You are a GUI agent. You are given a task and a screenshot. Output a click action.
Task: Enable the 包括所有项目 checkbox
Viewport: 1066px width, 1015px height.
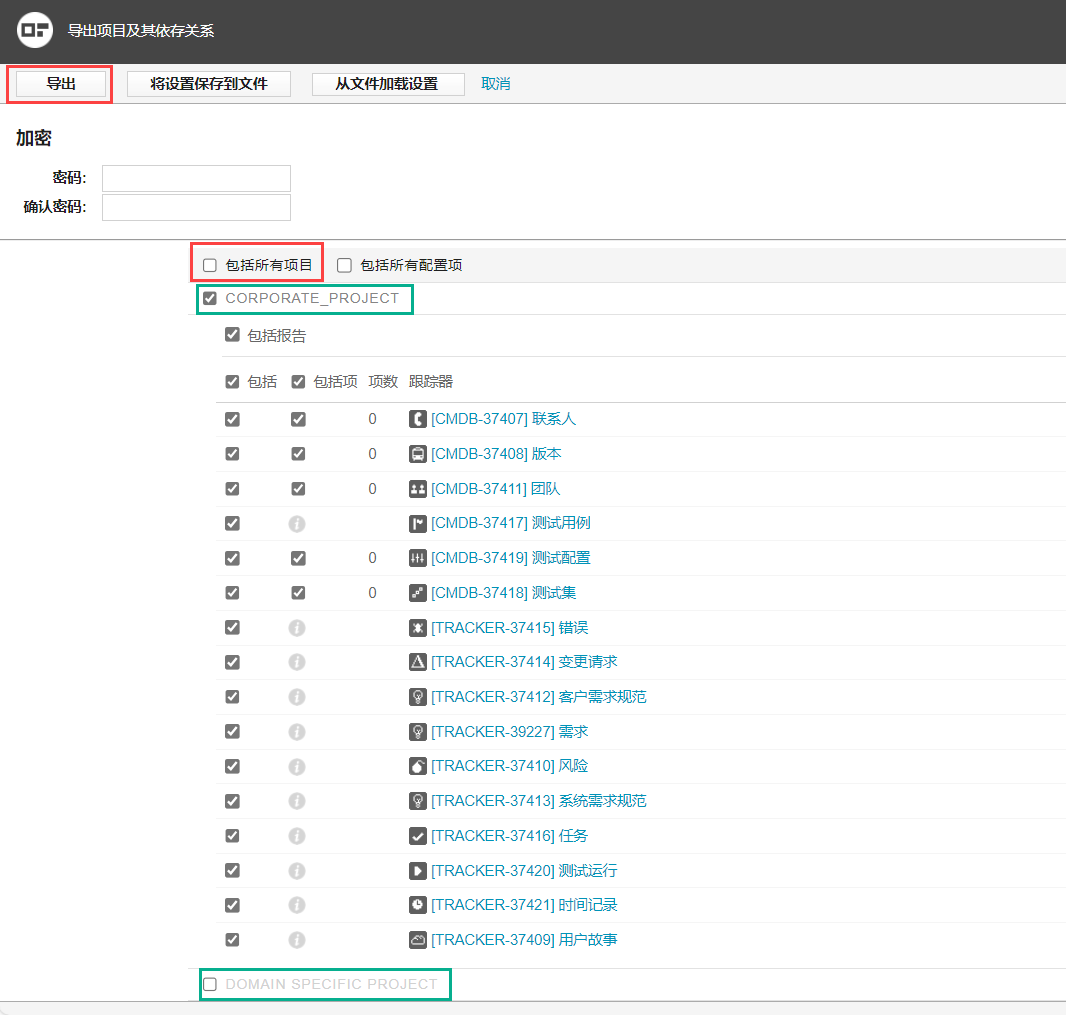click(210, 265)
